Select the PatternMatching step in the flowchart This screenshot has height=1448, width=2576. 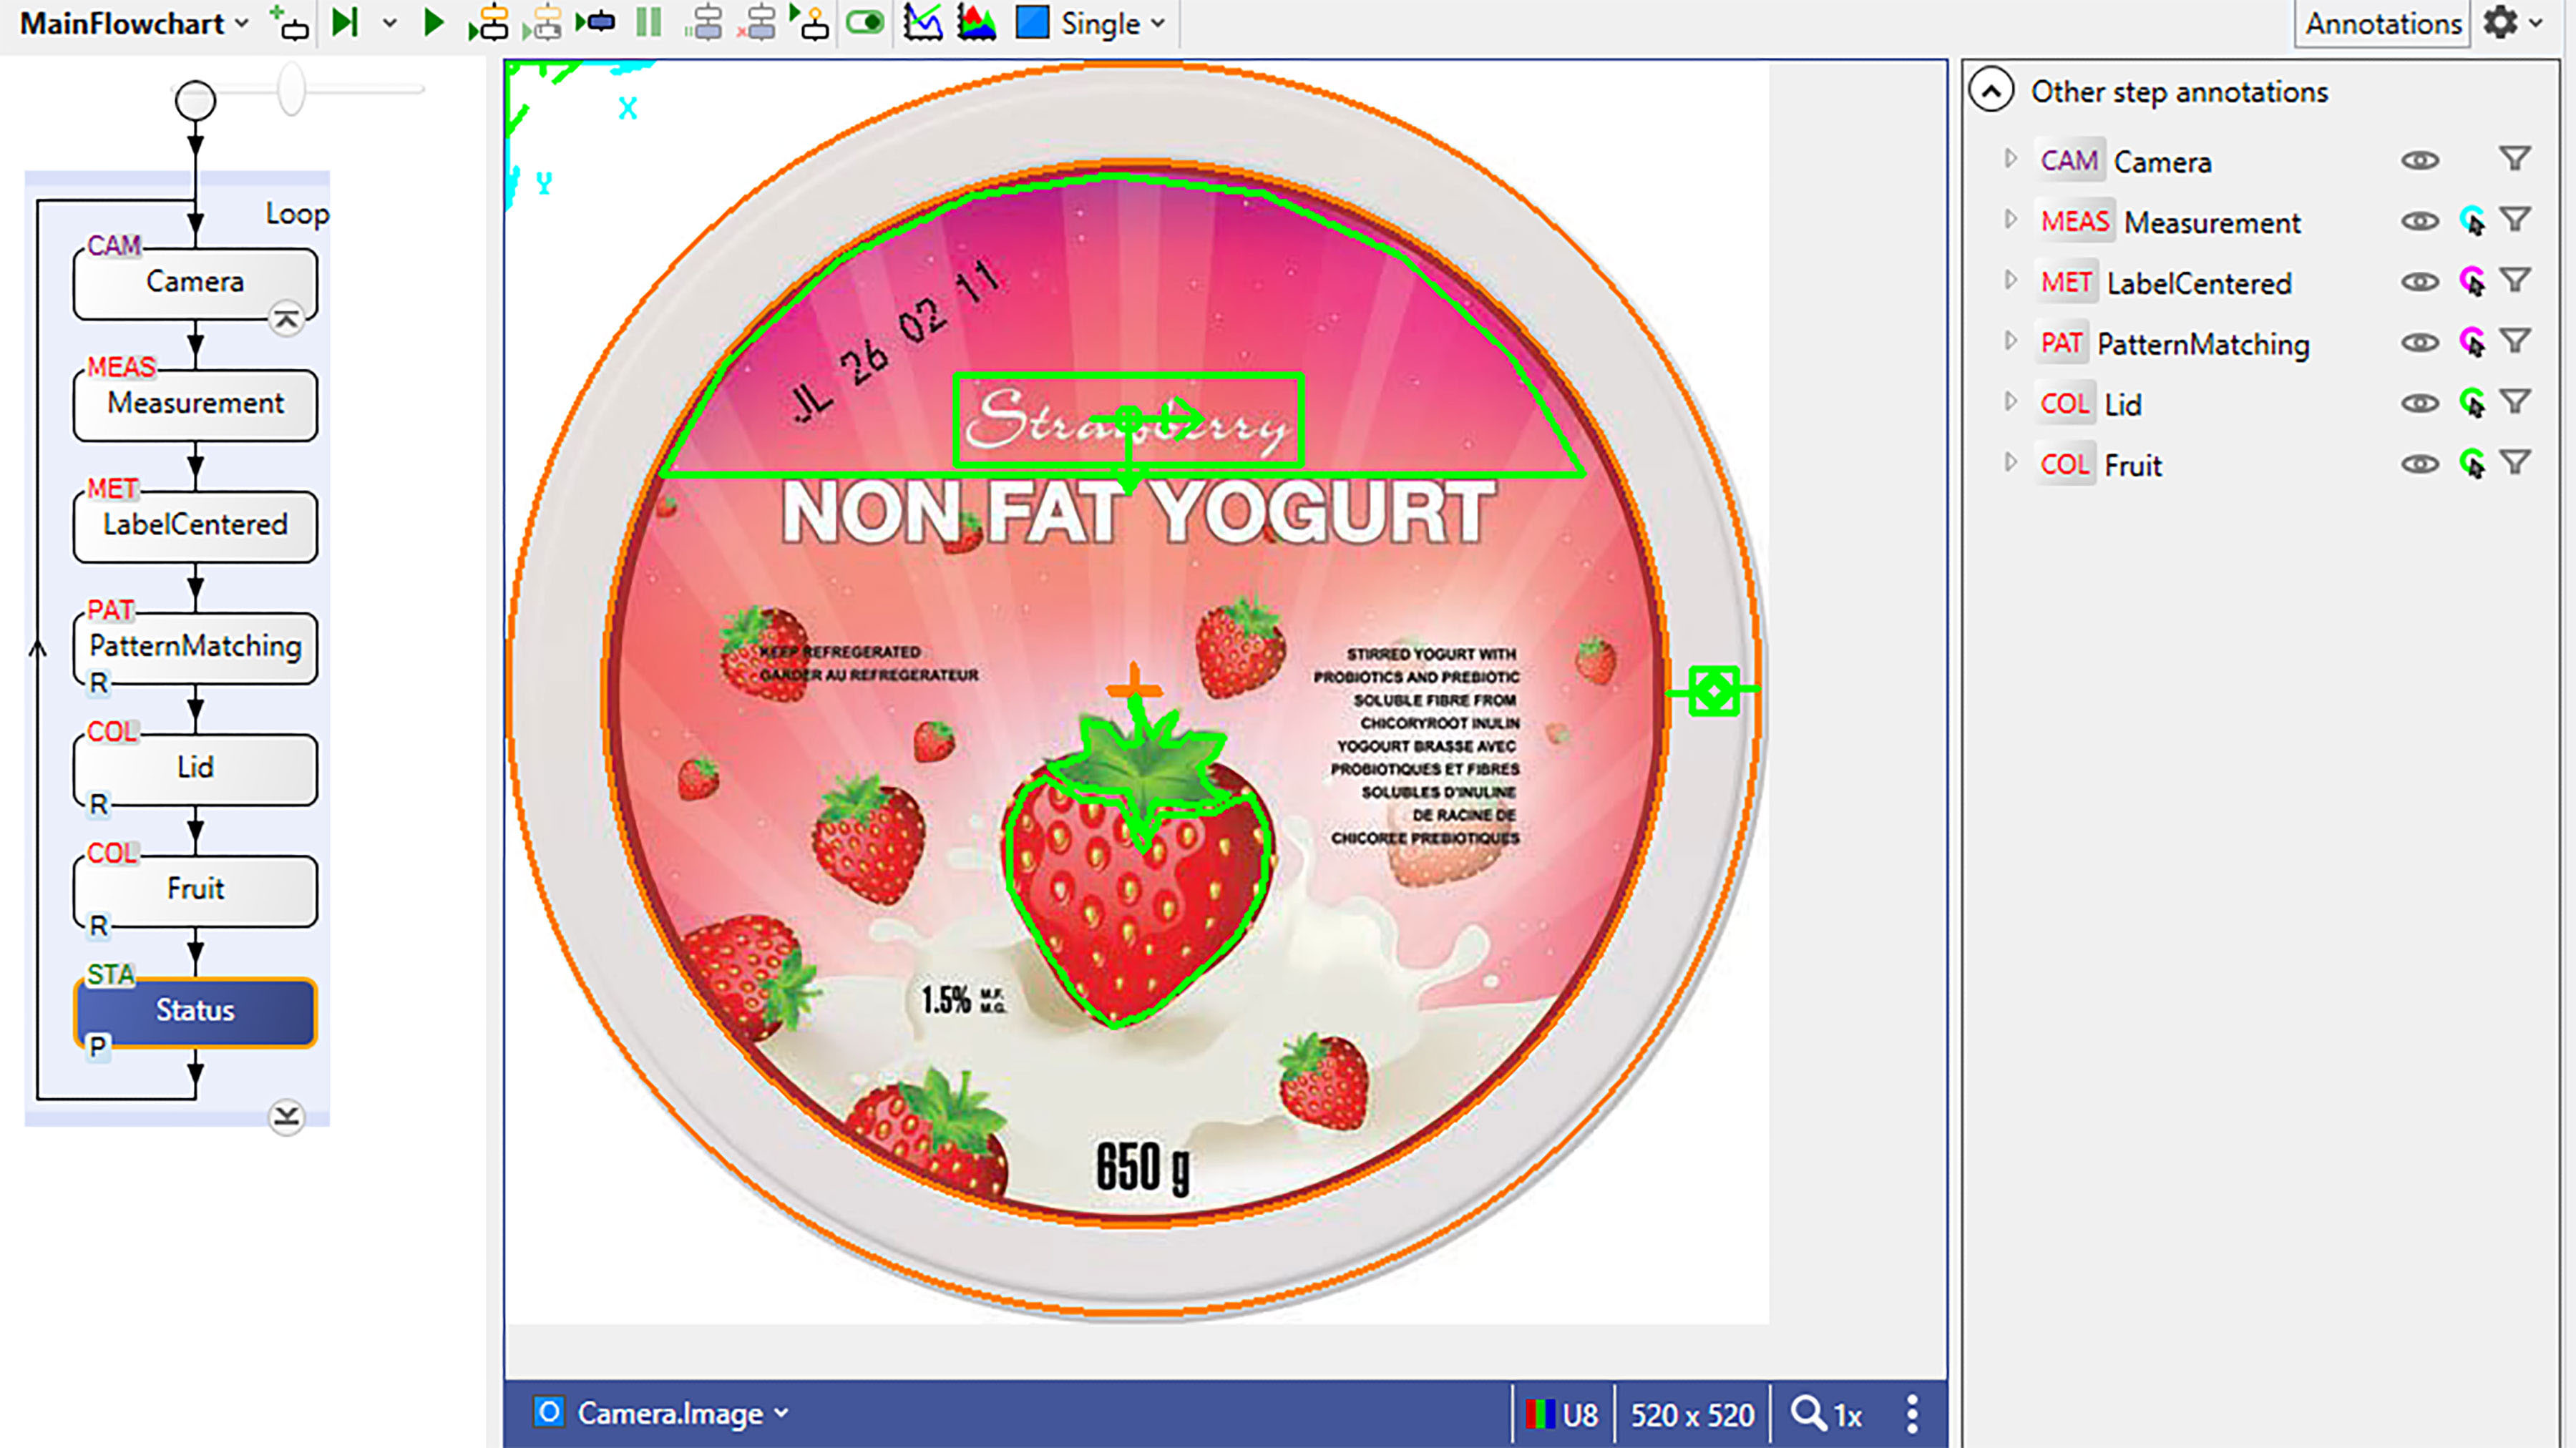pos(194,647)
